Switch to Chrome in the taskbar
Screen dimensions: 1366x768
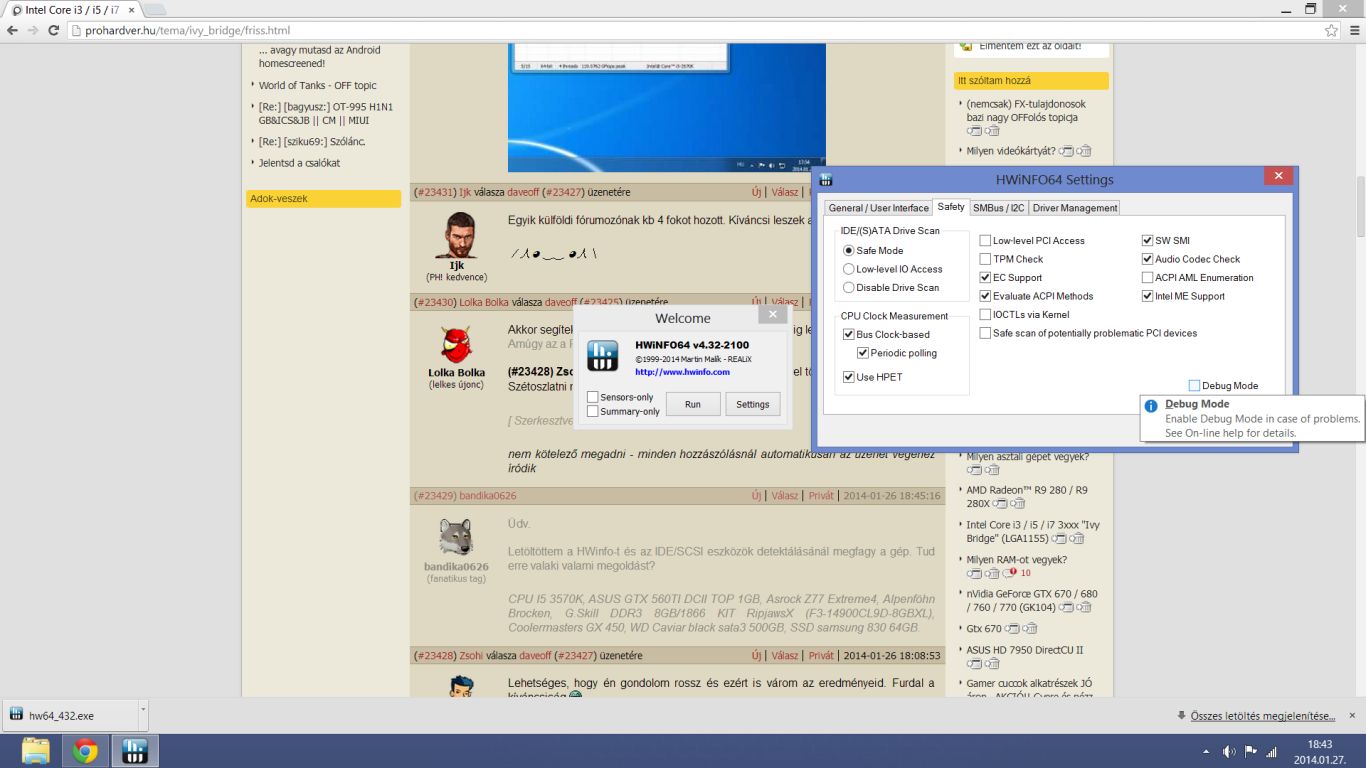click(85, 751)
